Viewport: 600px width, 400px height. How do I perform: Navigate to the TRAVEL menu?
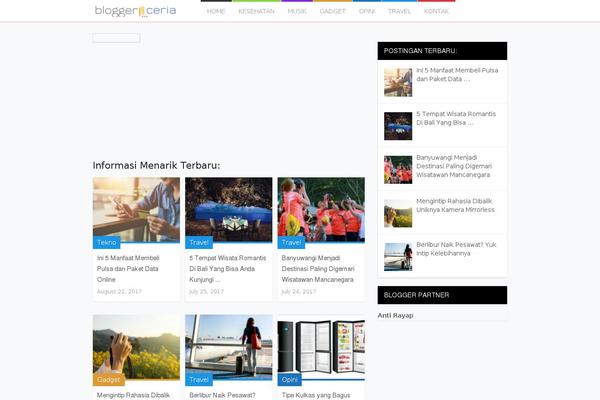399,11
